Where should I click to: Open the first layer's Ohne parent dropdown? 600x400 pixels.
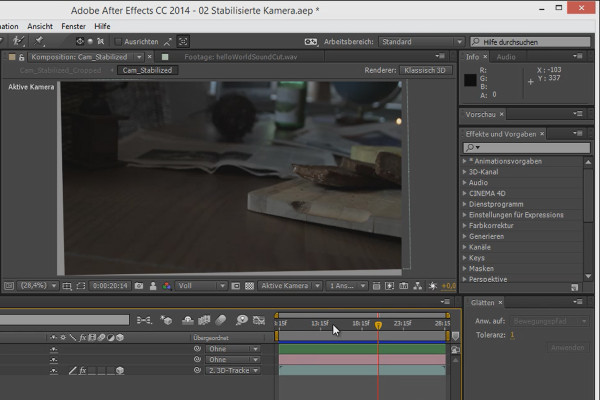(x=233, y=349)
